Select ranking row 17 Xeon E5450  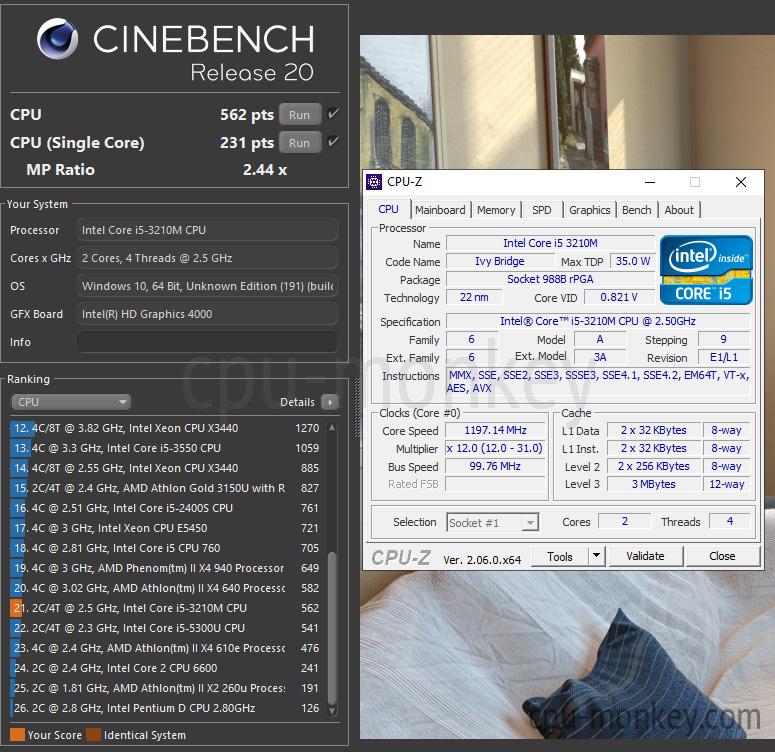click(167, 528)
